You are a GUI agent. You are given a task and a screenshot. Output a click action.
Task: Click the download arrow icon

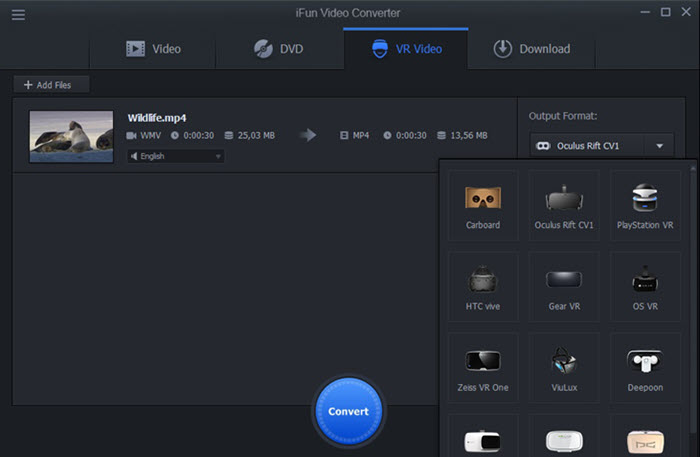click(503, 49)
